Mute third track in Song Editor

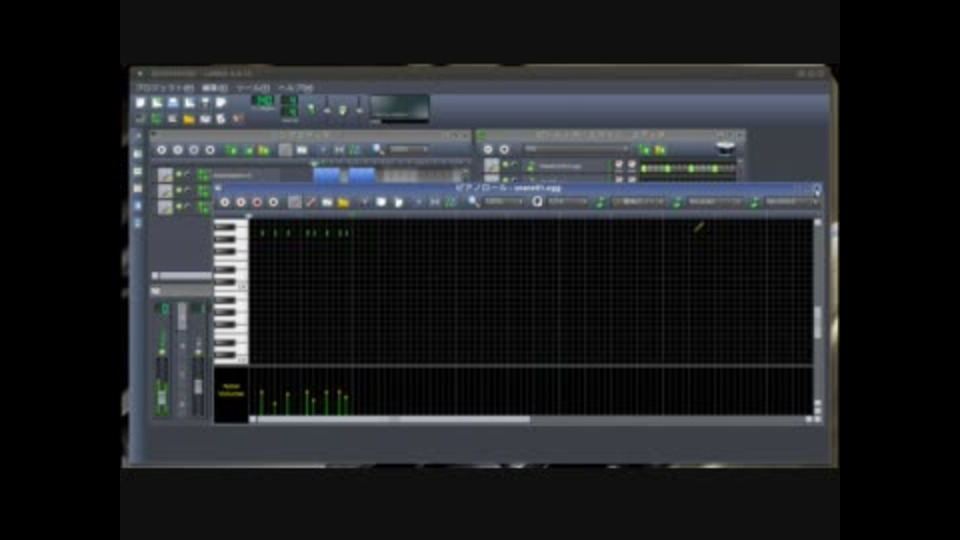pos(179,207)
